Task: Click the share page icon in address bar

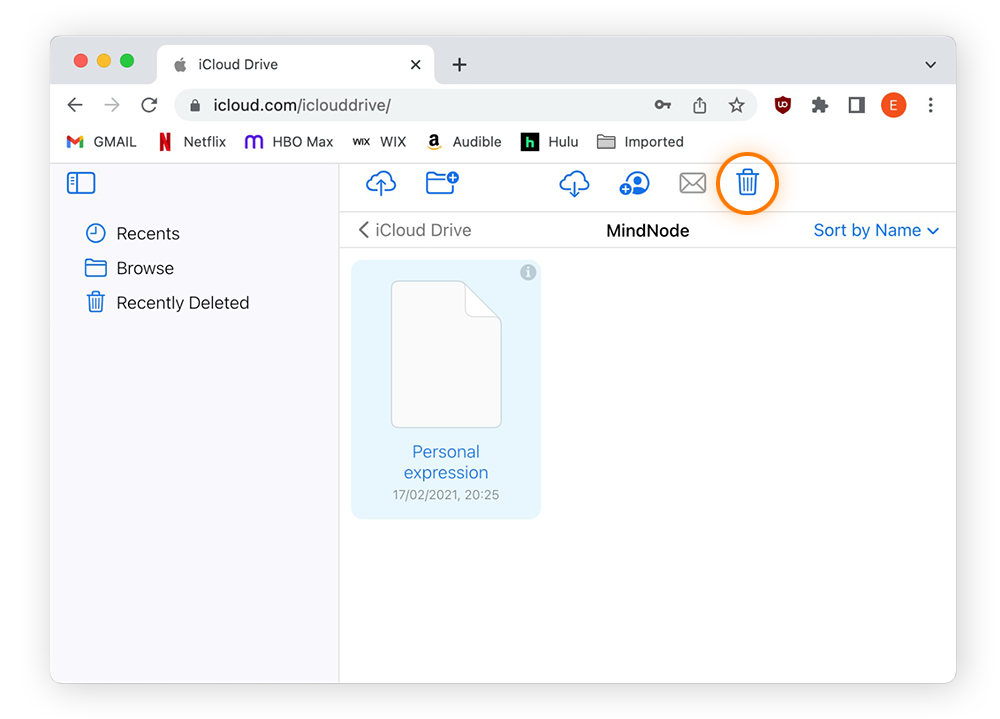Action: pos(700,105)
